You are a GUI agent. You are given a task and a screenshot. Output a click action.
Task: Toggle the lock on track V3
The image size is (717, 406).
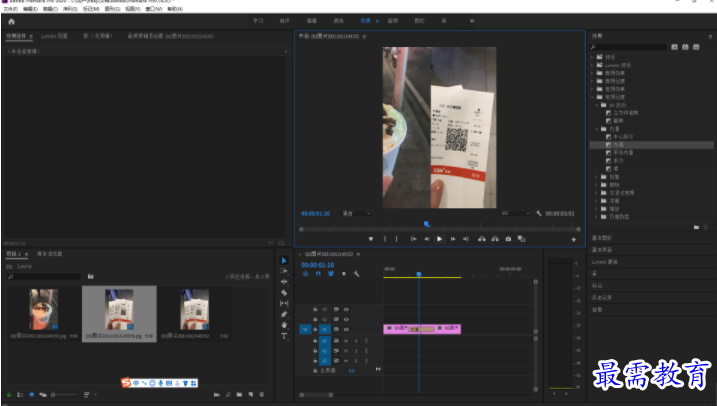pyautogui.click(x=315, y=310)
